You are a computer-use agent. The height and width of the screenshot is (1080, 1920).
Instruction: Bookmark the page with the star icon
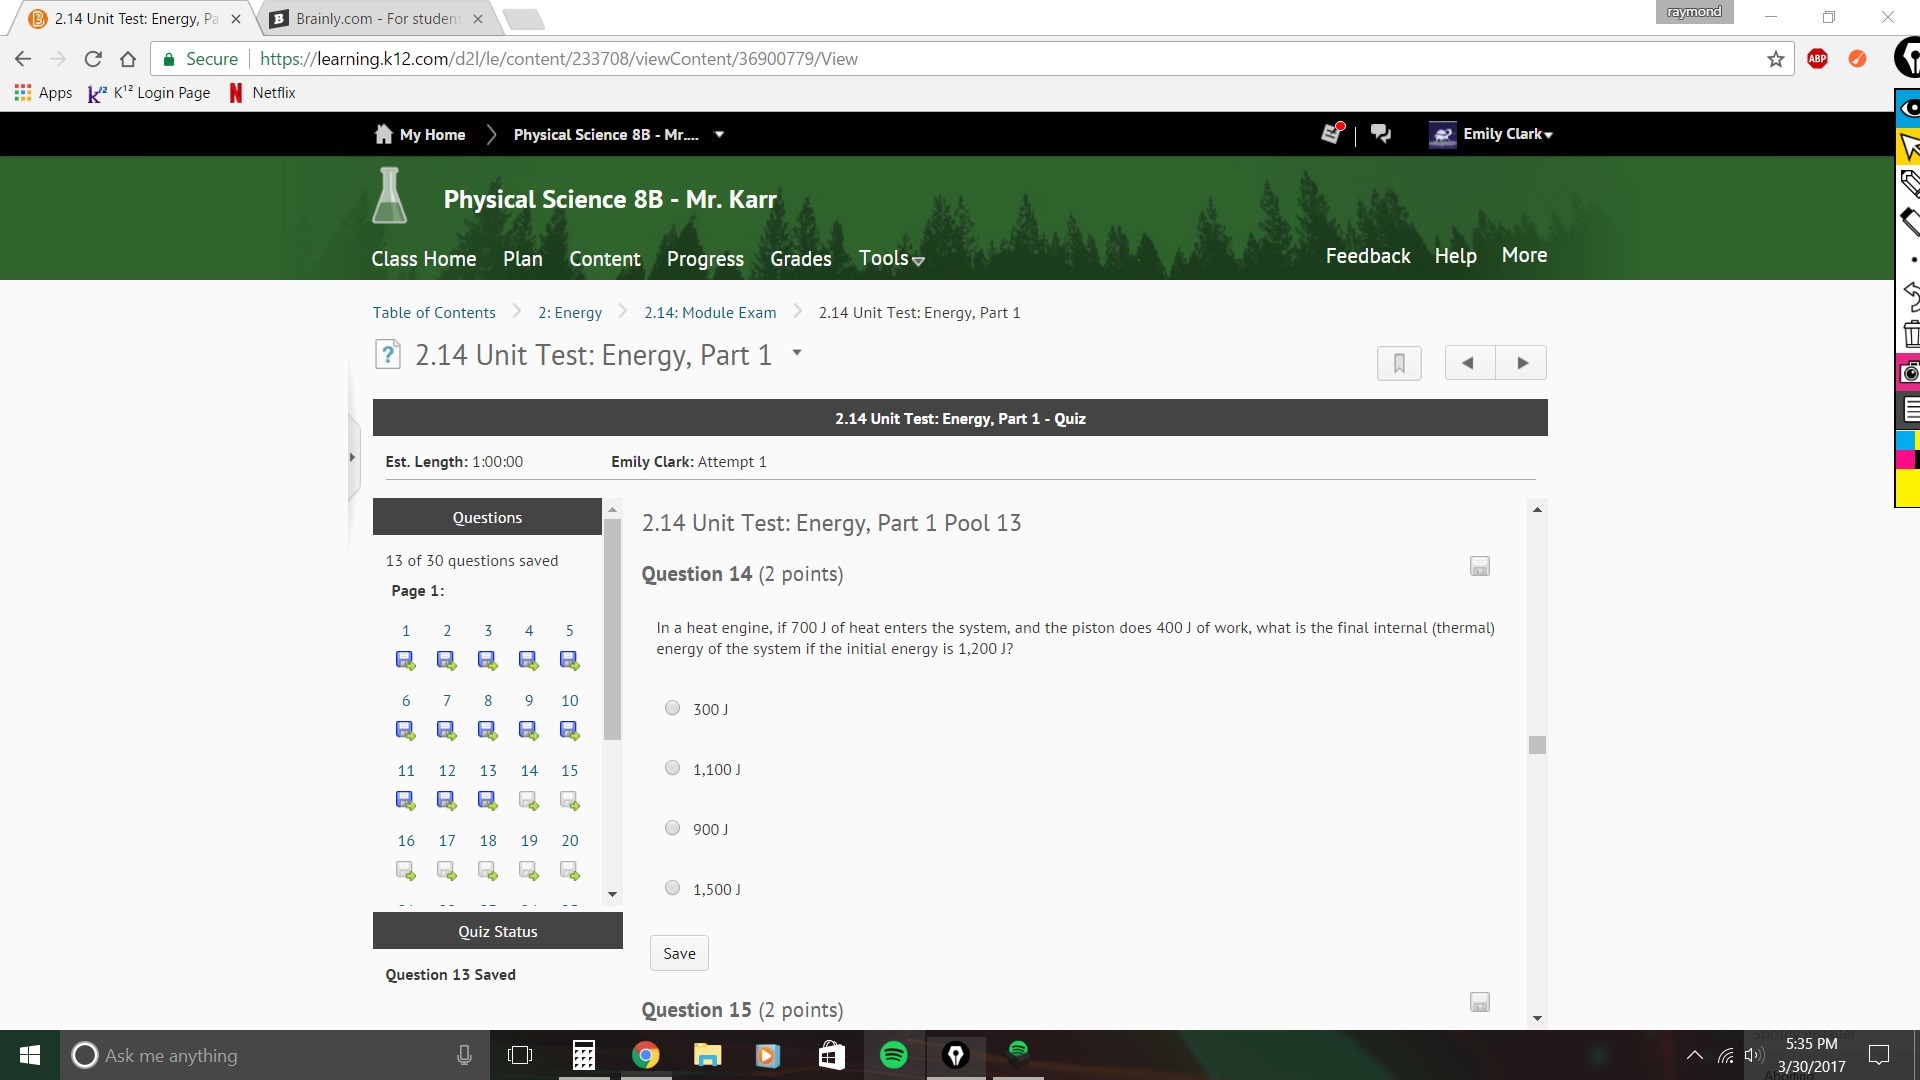pos(1775,59)
